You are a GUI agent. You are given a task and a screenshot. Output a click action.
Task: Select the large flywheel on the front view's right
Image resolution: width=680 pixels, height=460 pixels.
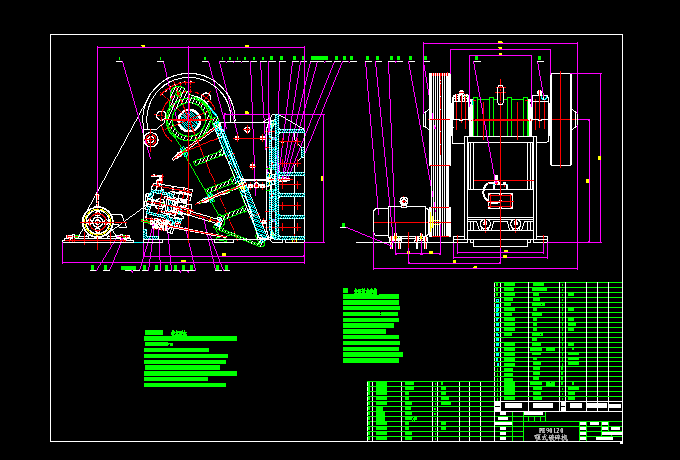561,119
